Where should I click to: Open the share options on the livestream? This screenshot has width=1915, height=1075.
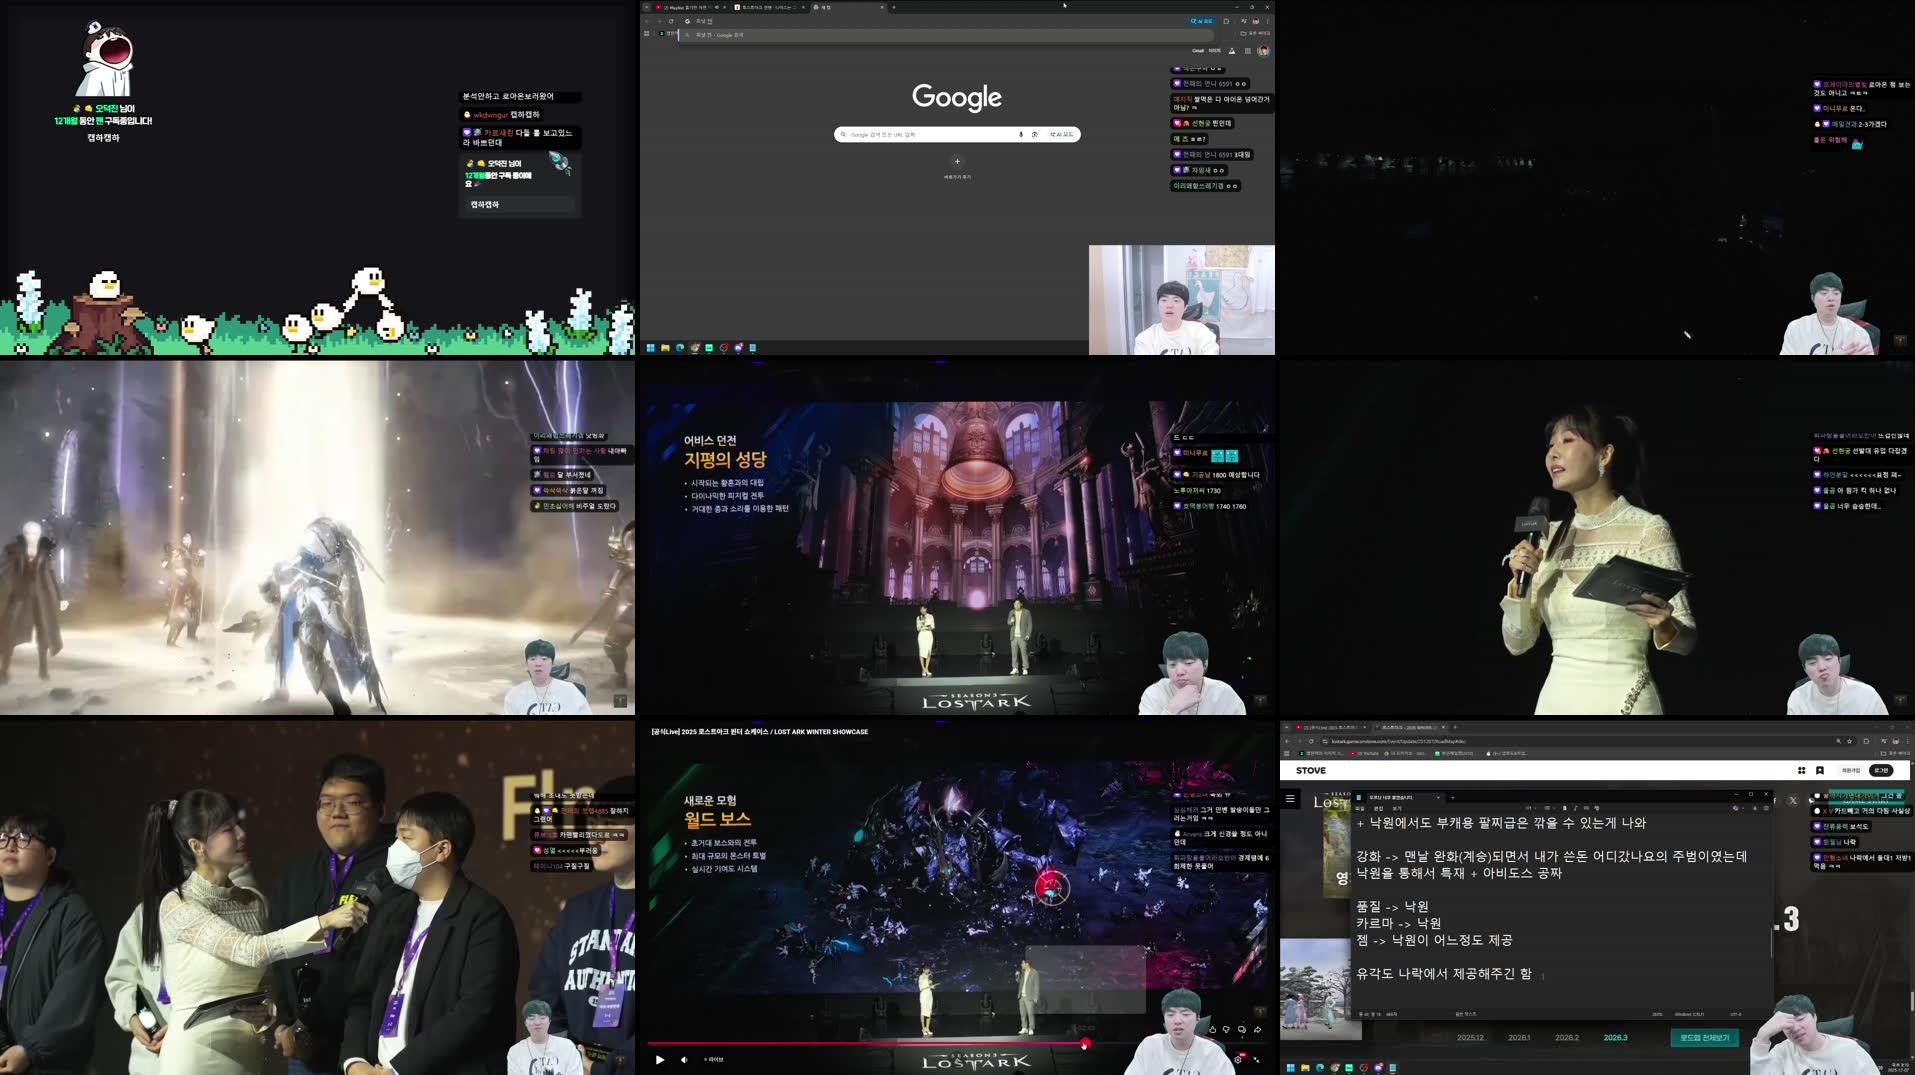tap(1258, 1030)
